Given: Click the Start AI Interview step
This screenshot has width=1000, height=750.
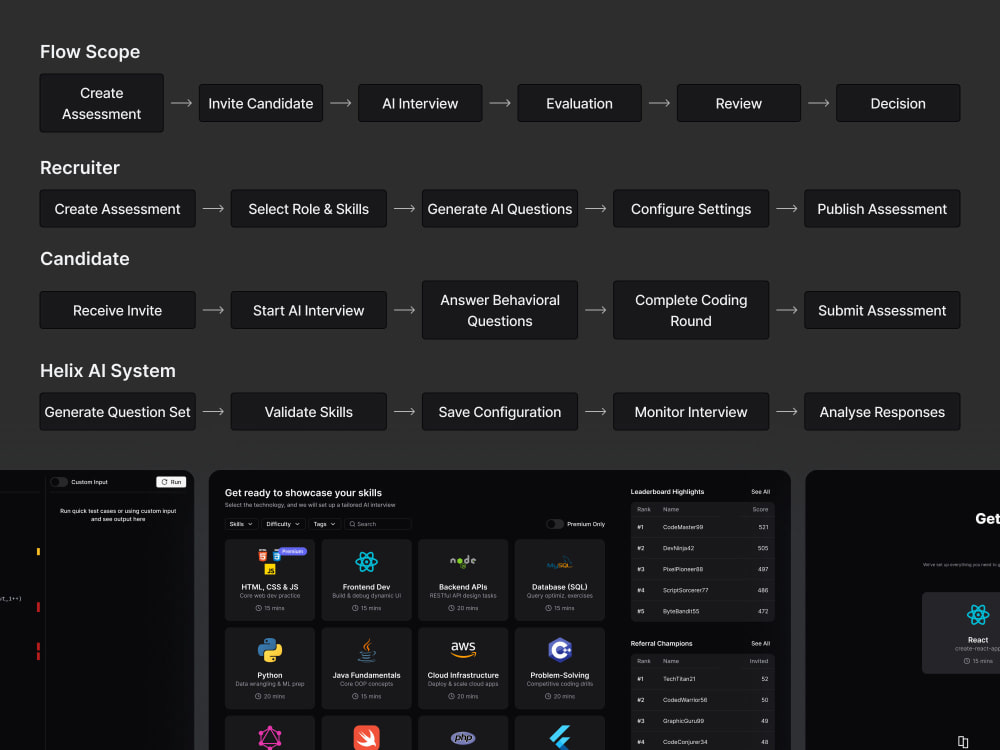Looking at the screenshot, I should tap(309, 310).
